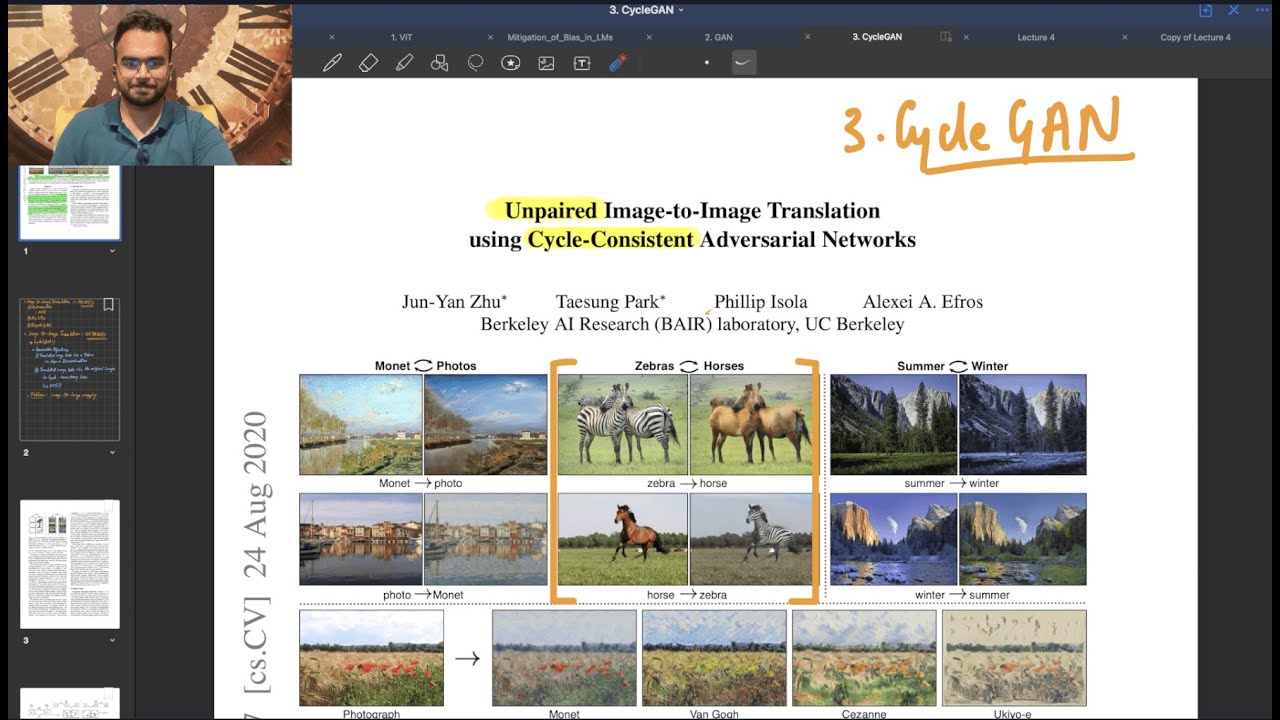
Task: Choose the dot laser pointer style
Action: (x=707, y=63)
